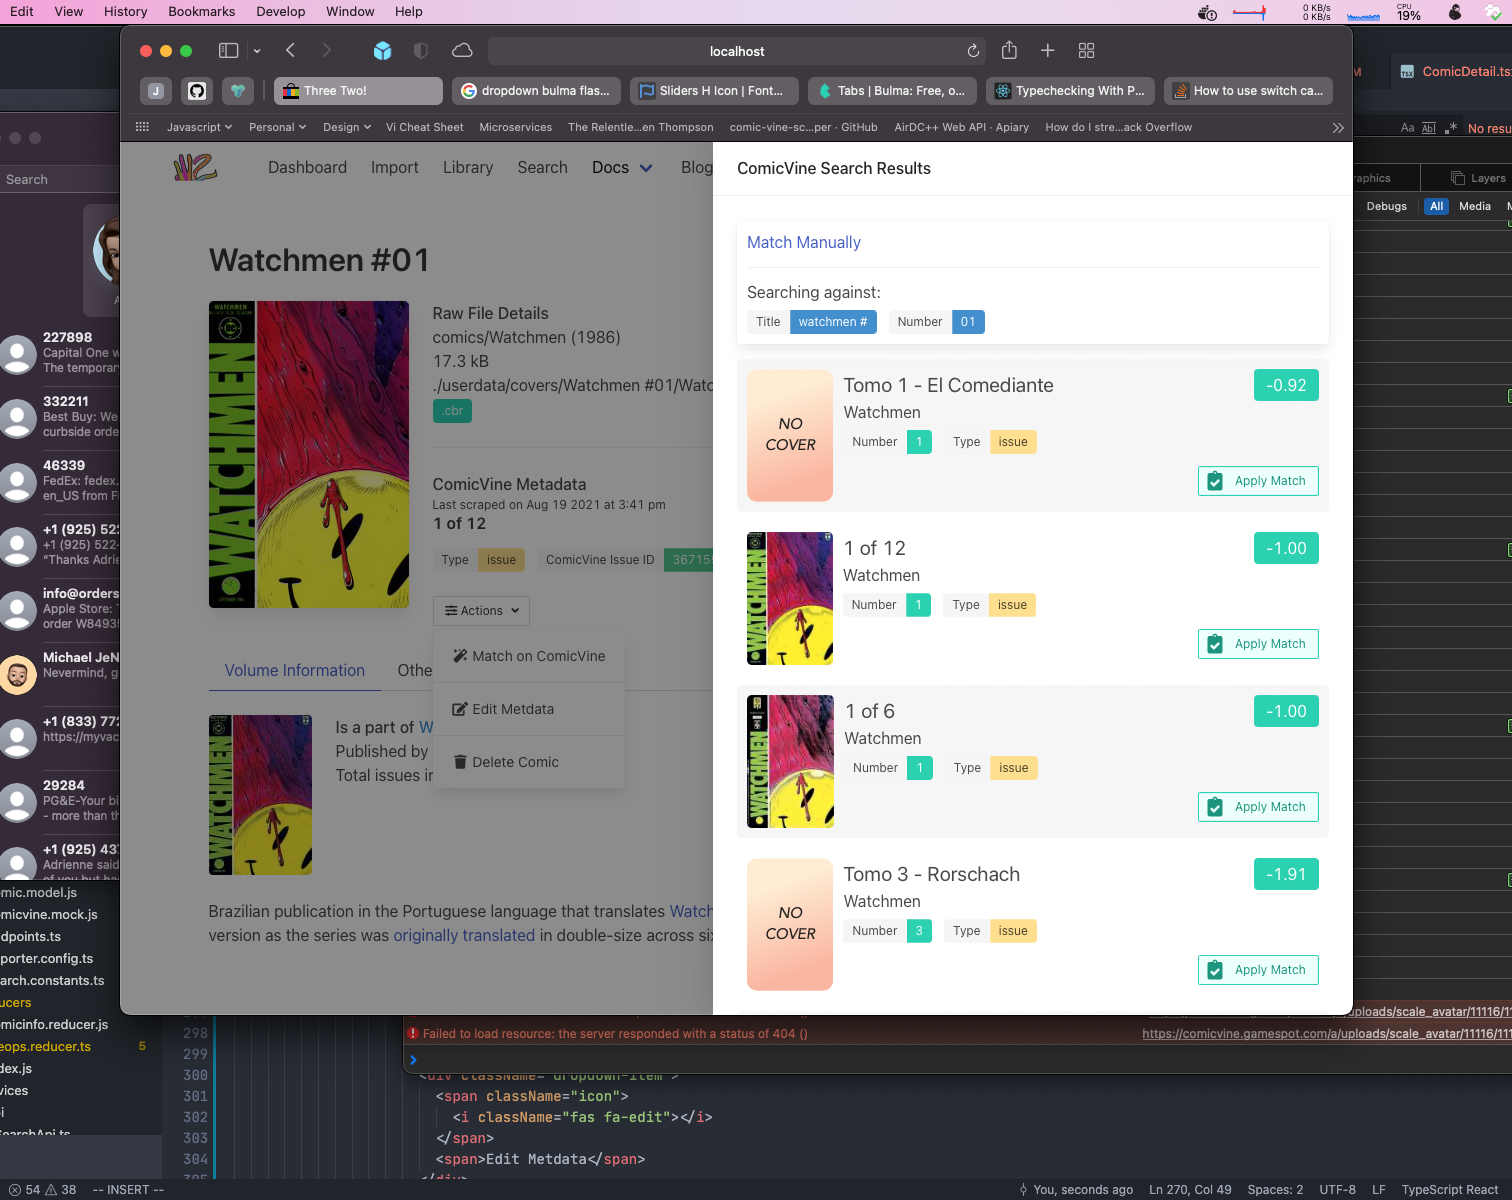
Task: Show tab overview grid icon
Action: coord(1086,51)
